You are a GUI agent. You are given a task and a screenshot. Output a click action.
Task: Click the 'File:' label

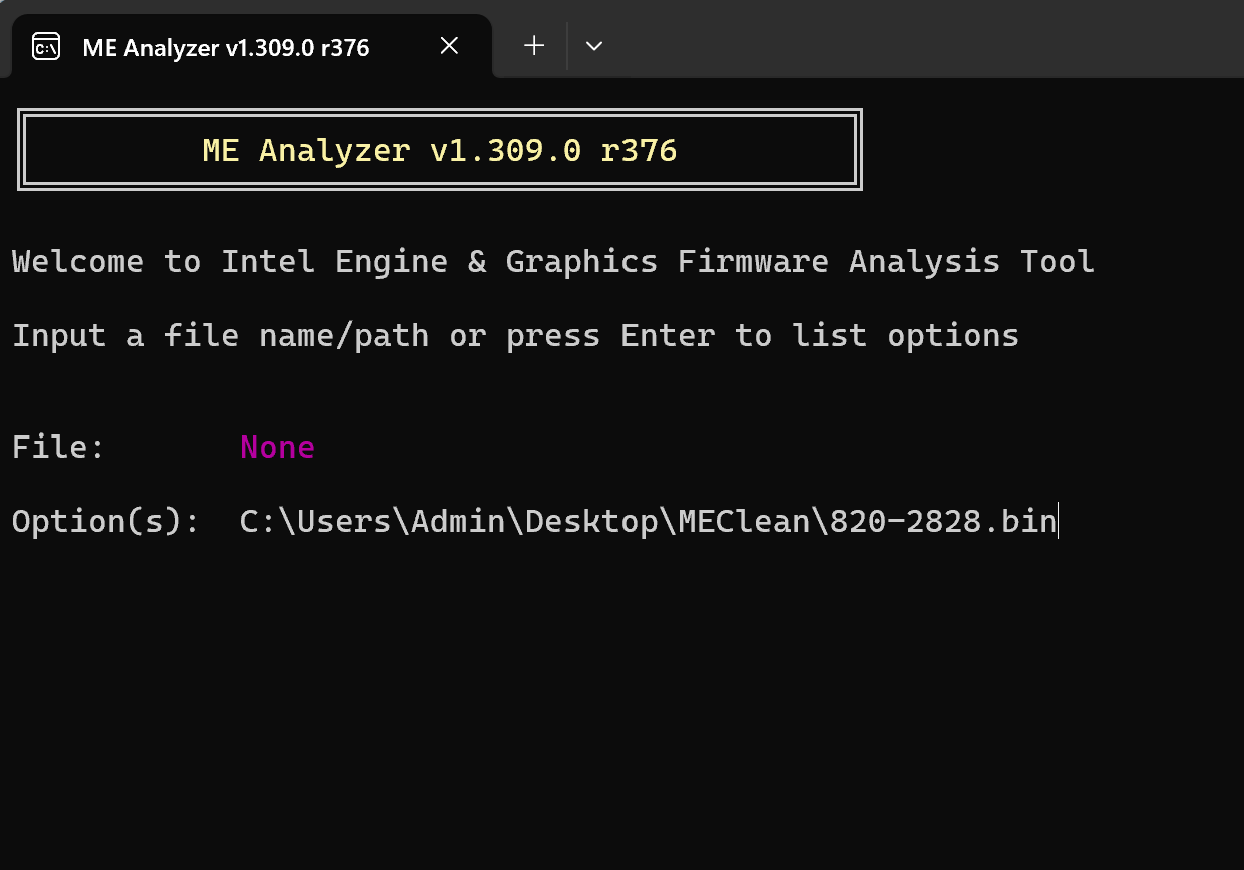[58, 447]
